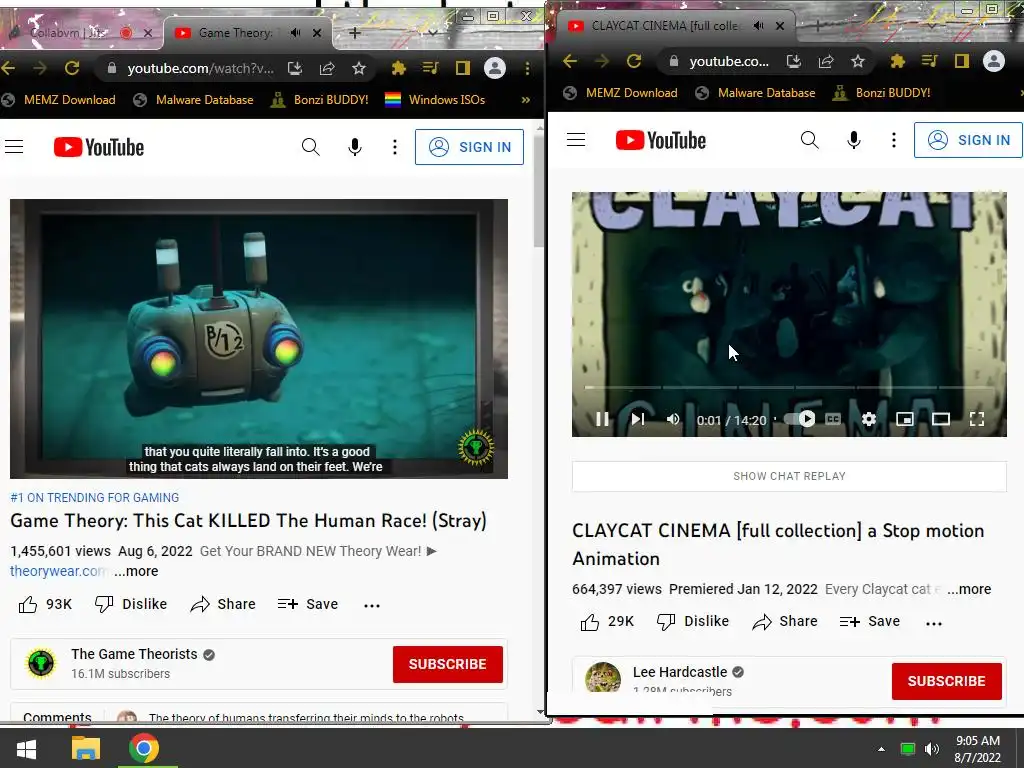Save the Game Theory video to playlist

click(x=308, y=605)
